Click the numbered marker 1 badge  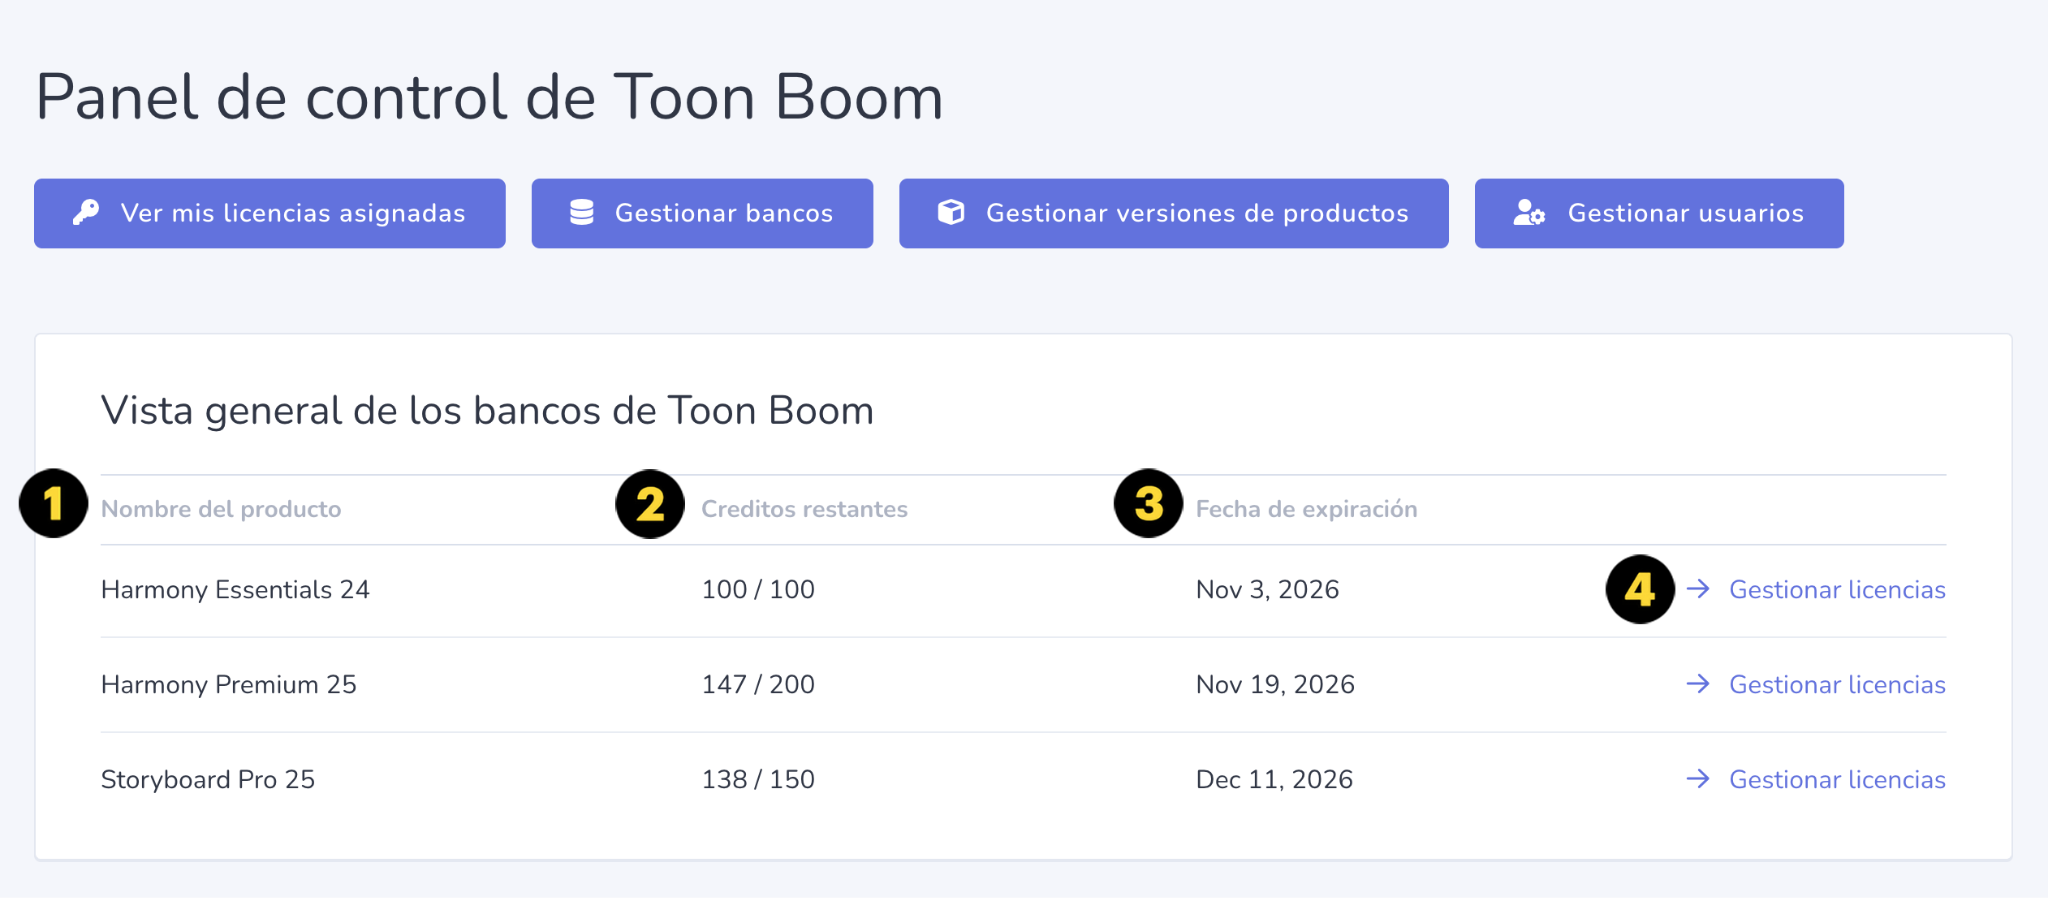pyautogui.click(x=53, y=503)
